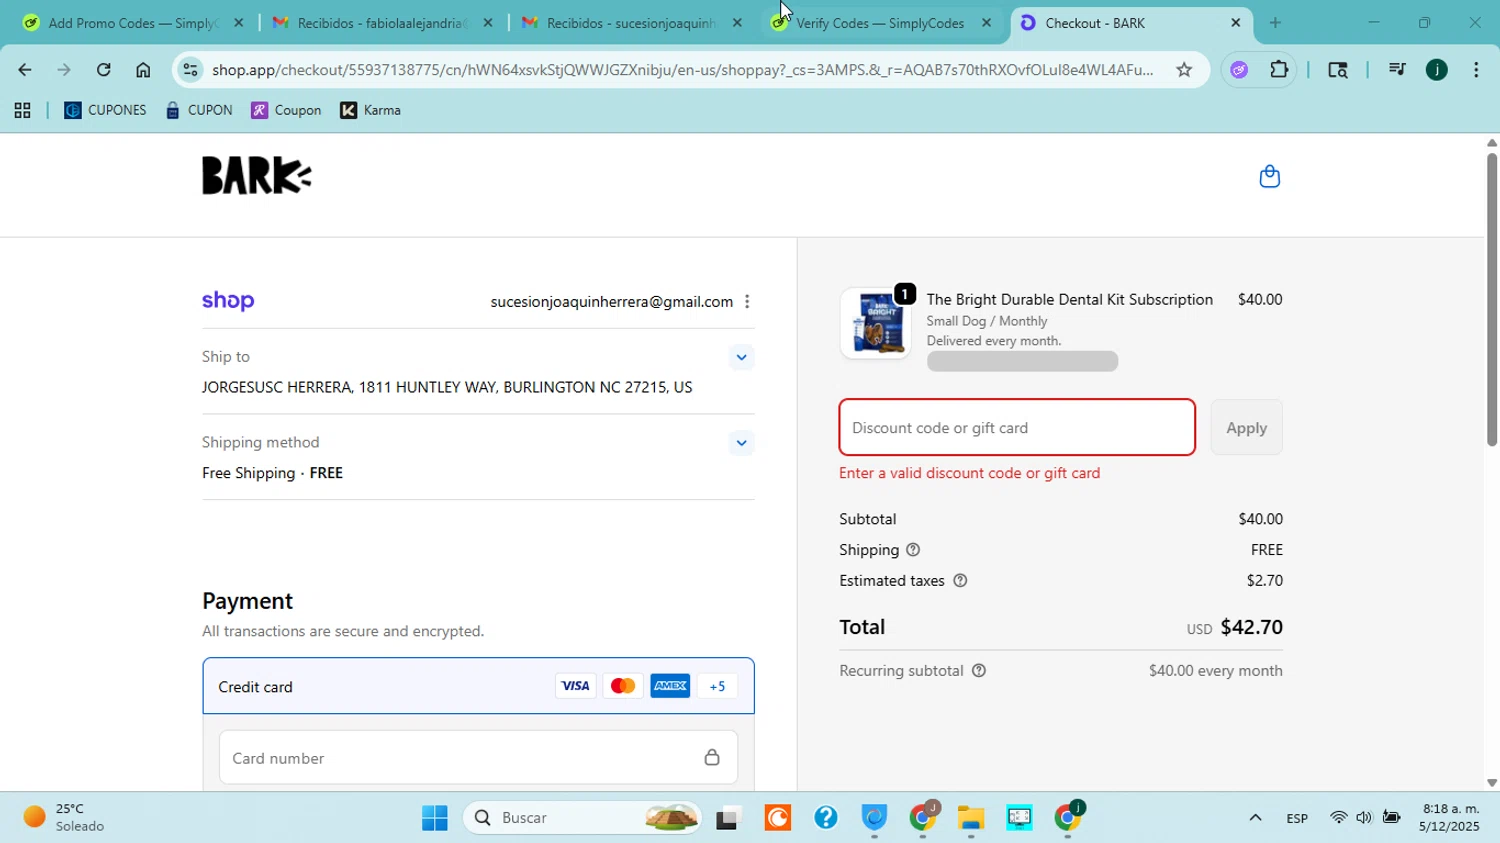This screenshot has height=843, width=1500.
Task: Open account options three-dot menu beside email
Action: point(747,301)
